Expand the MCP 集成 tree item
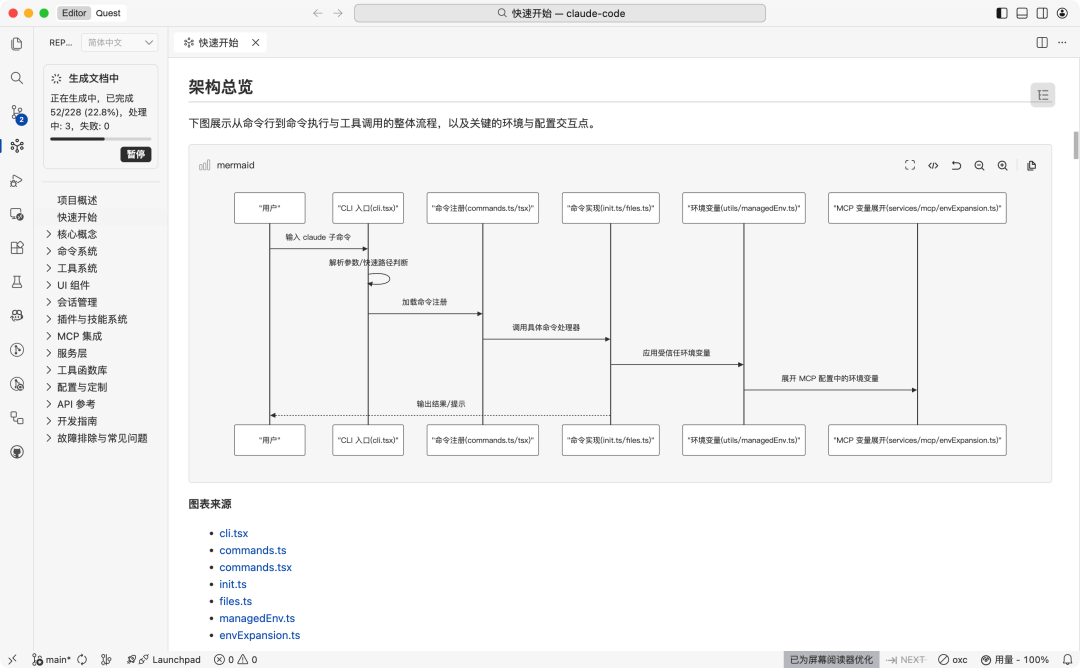Screen dimensions: 1080x668 (78, 336)
